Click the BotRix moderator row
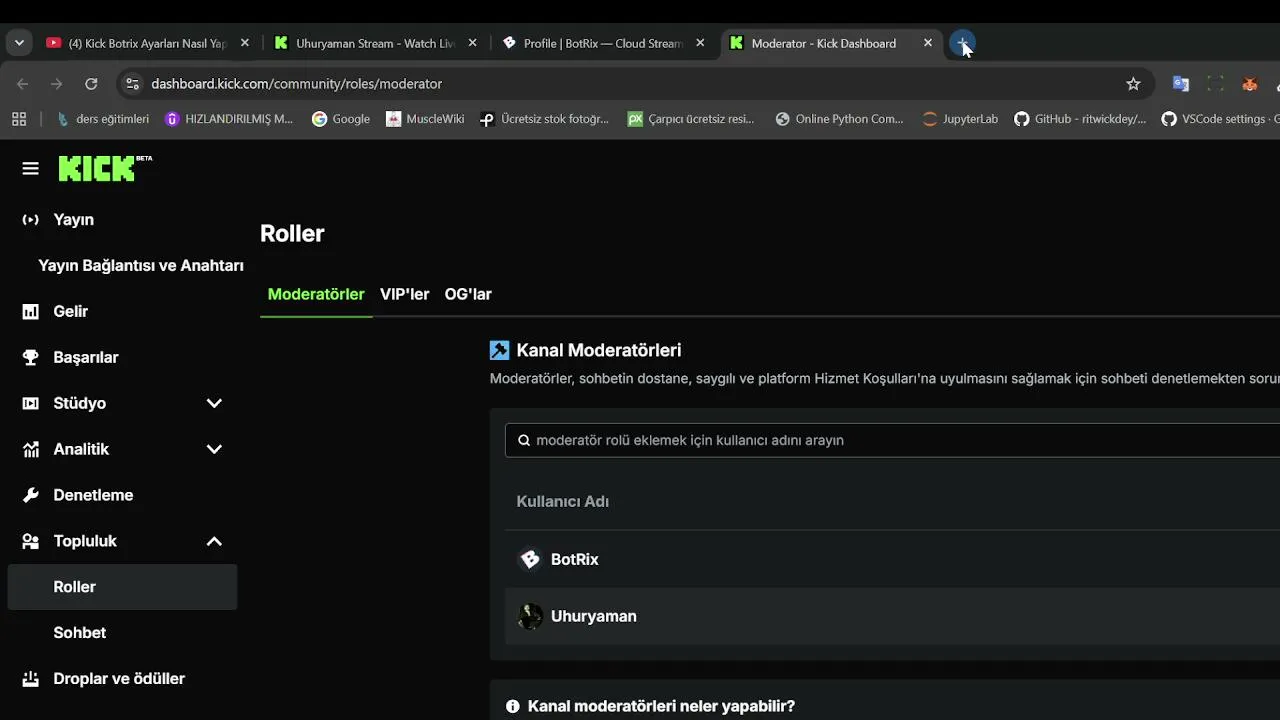Image resolution: width=1280 pixels, height=720 pixels. pos(893,560)
